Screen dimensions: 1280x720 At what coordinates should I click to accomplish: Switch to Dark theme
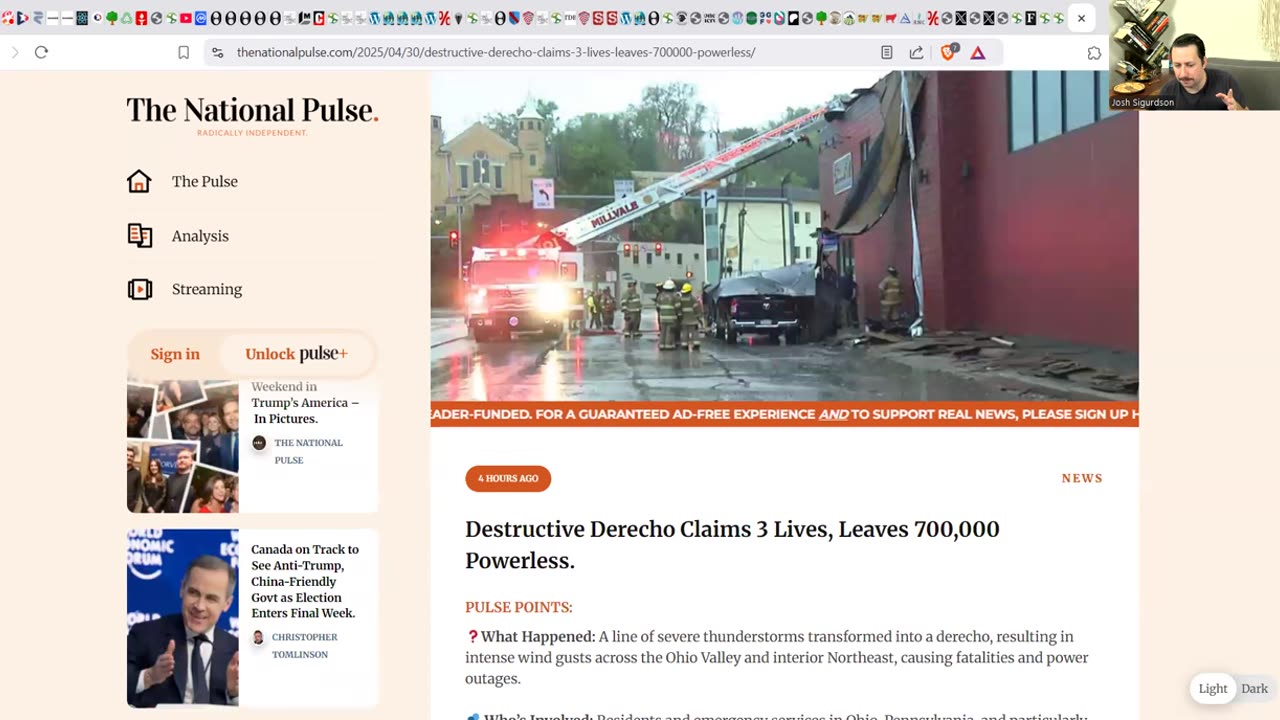pos(1254,689)
